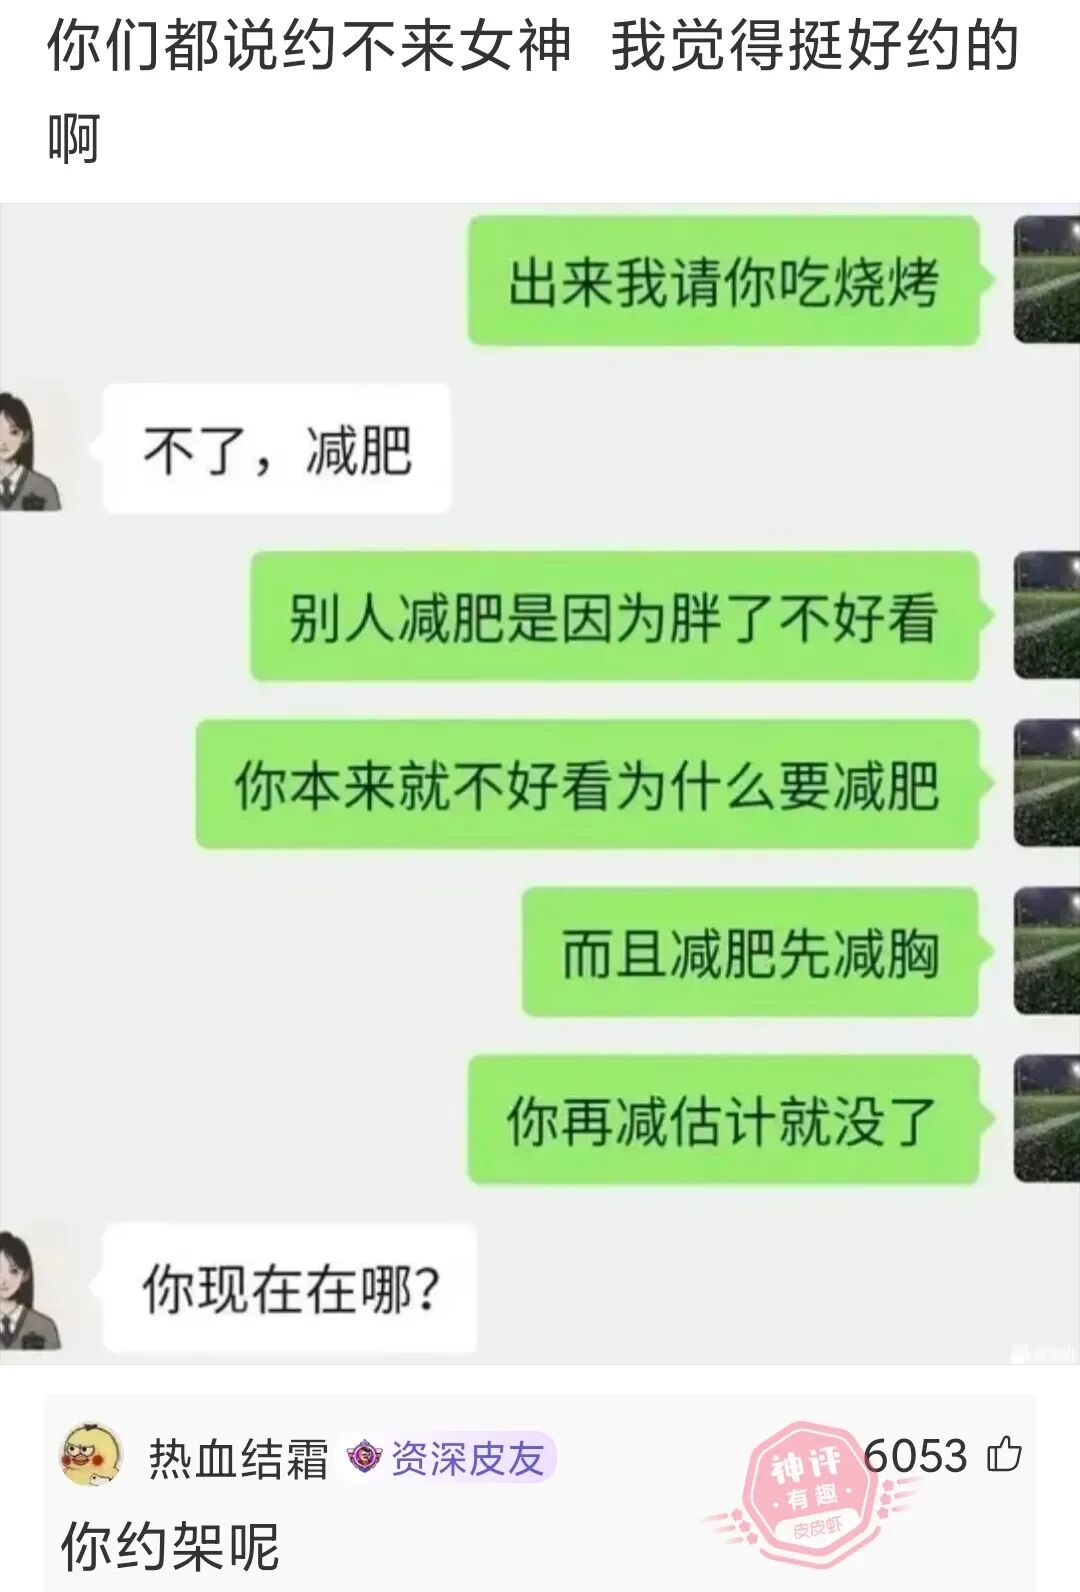
Task: Tap message bubble 你本来就不好看为什么要减肥
Action: point(587,784)
